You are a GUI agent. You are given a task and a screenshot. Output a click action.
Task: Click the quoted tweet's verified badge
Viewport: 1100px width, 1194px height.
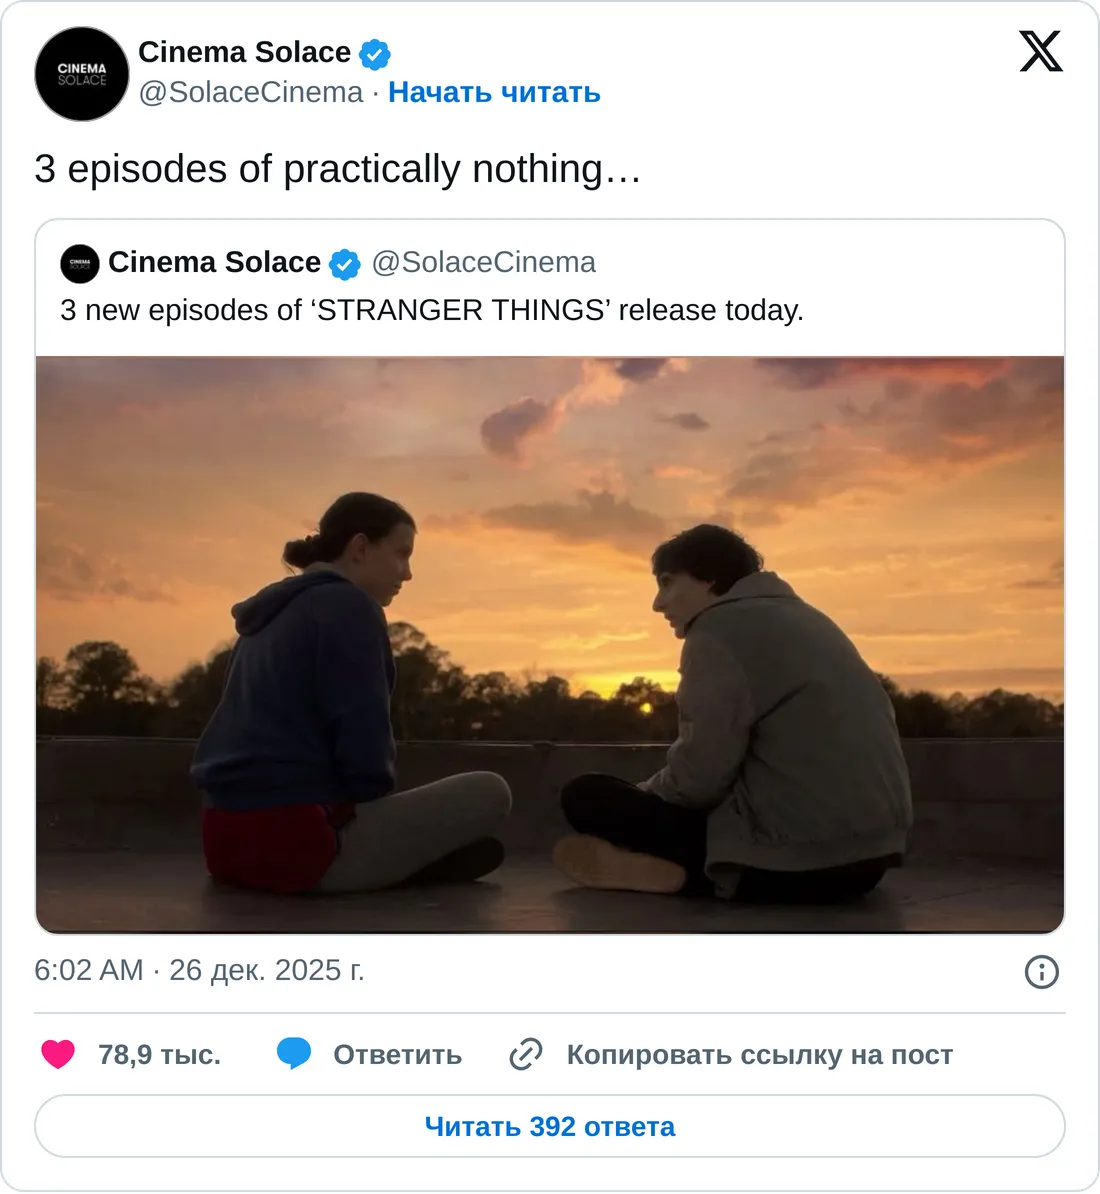tap(345, 264)
